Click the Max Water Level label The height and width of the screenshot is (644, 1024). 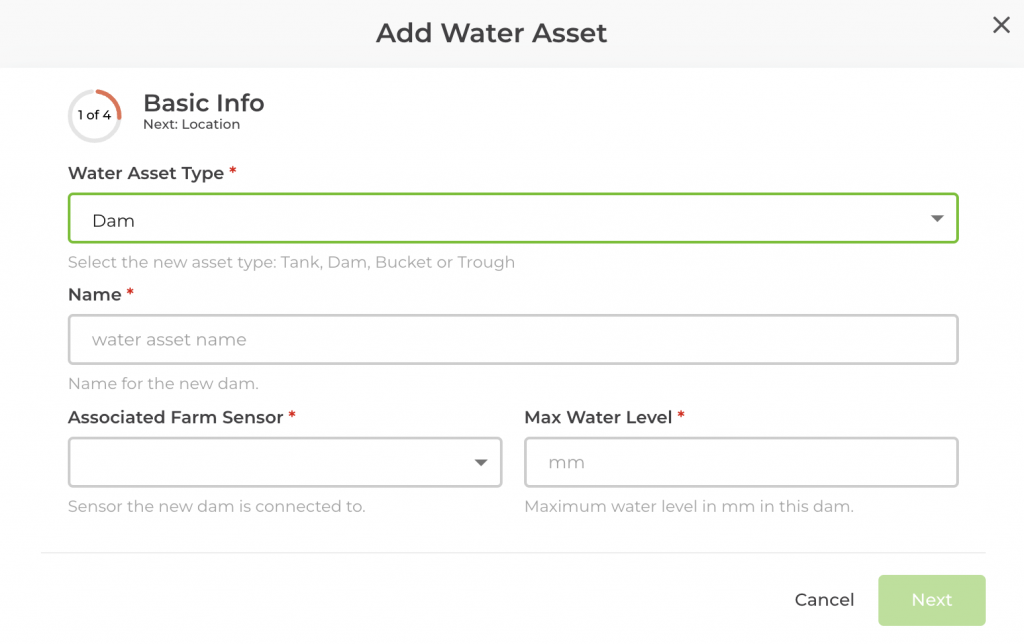(598, 417)
